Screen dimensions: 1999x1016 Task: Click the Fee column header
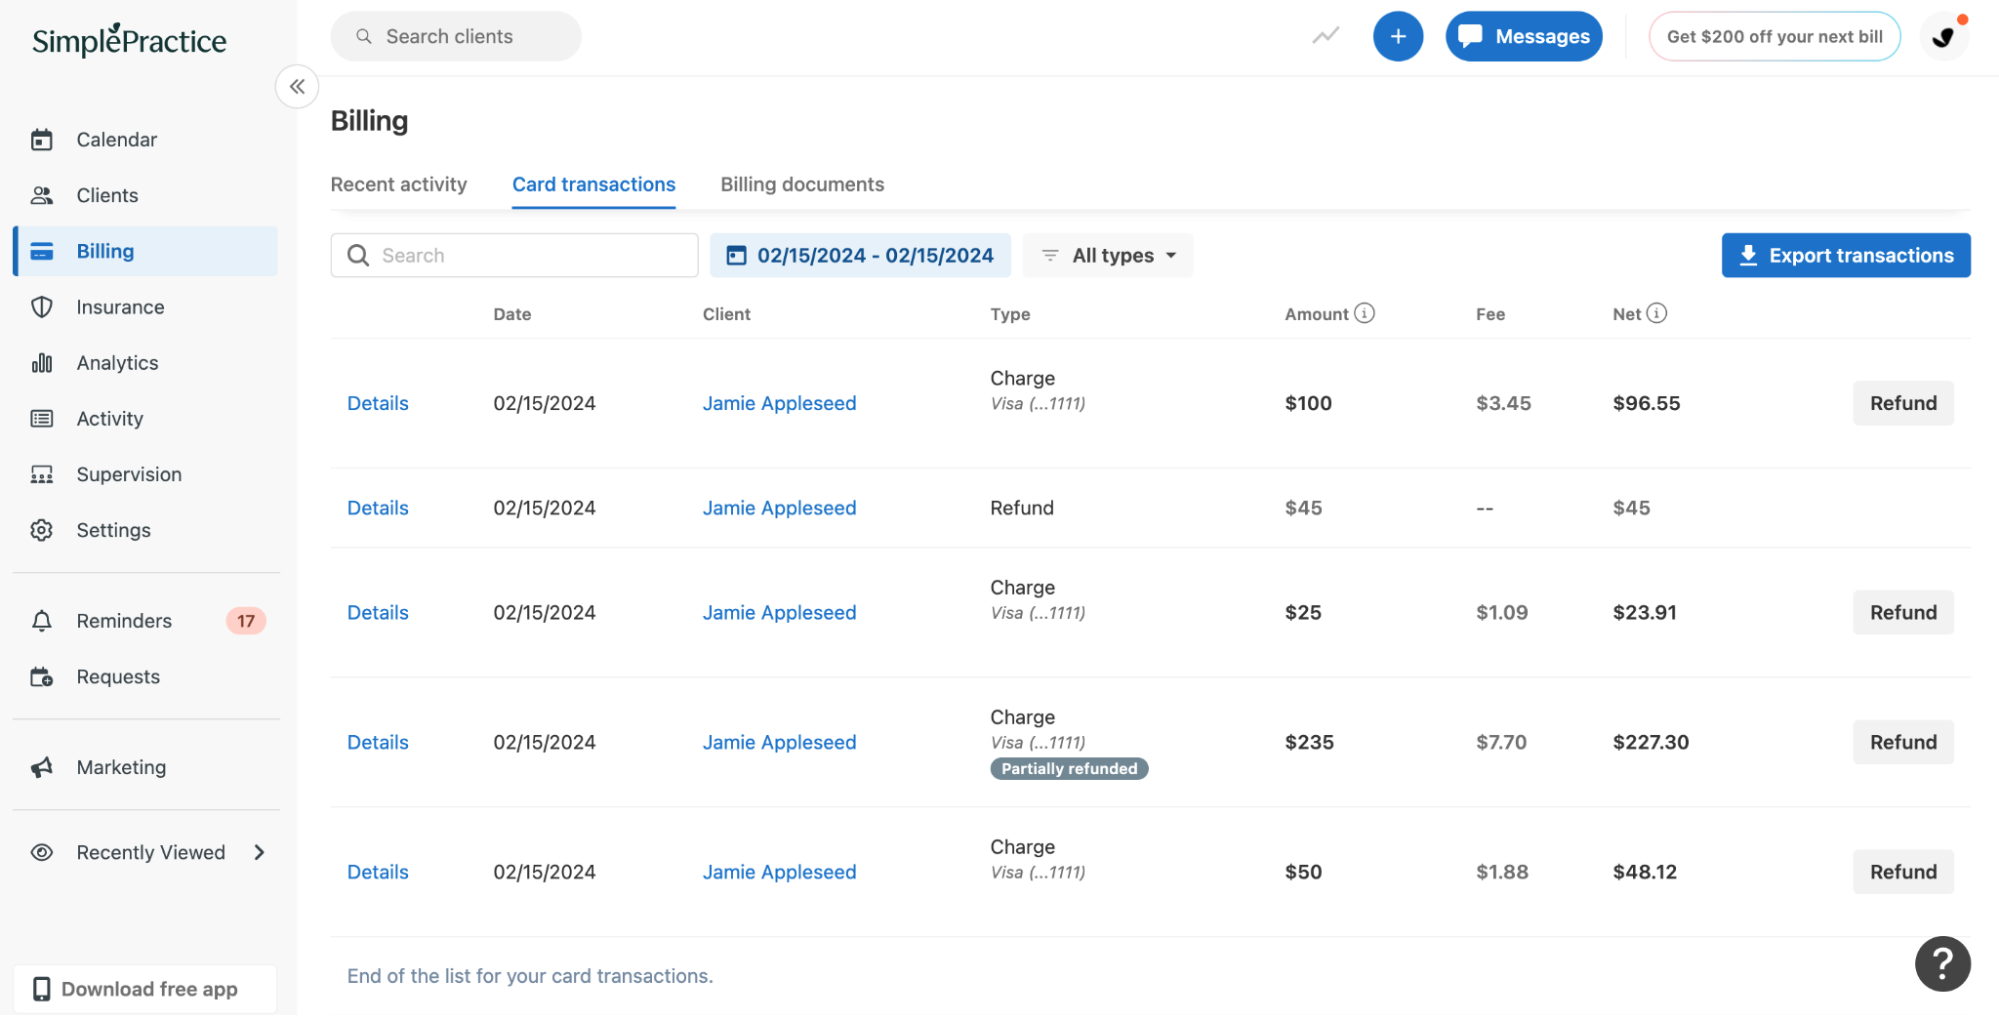click(x=1490, y=315)
